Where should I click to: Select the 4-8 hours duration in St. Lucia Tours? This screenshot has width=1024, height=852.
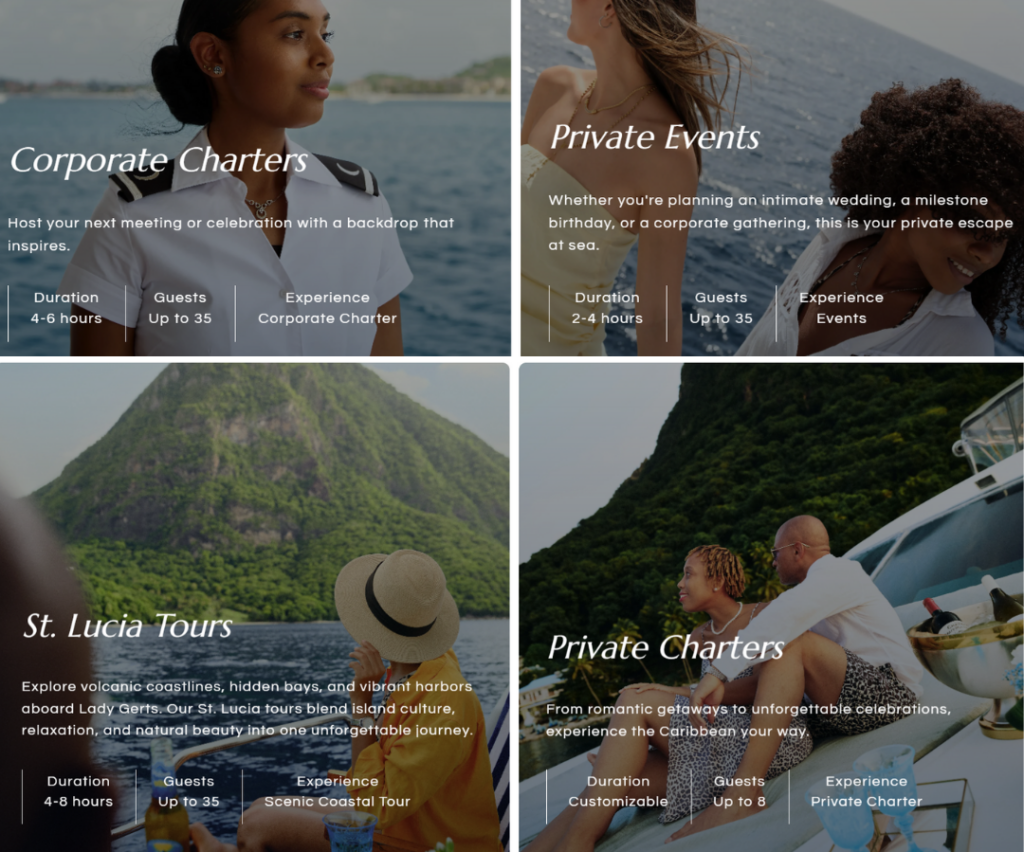[78, 802]
